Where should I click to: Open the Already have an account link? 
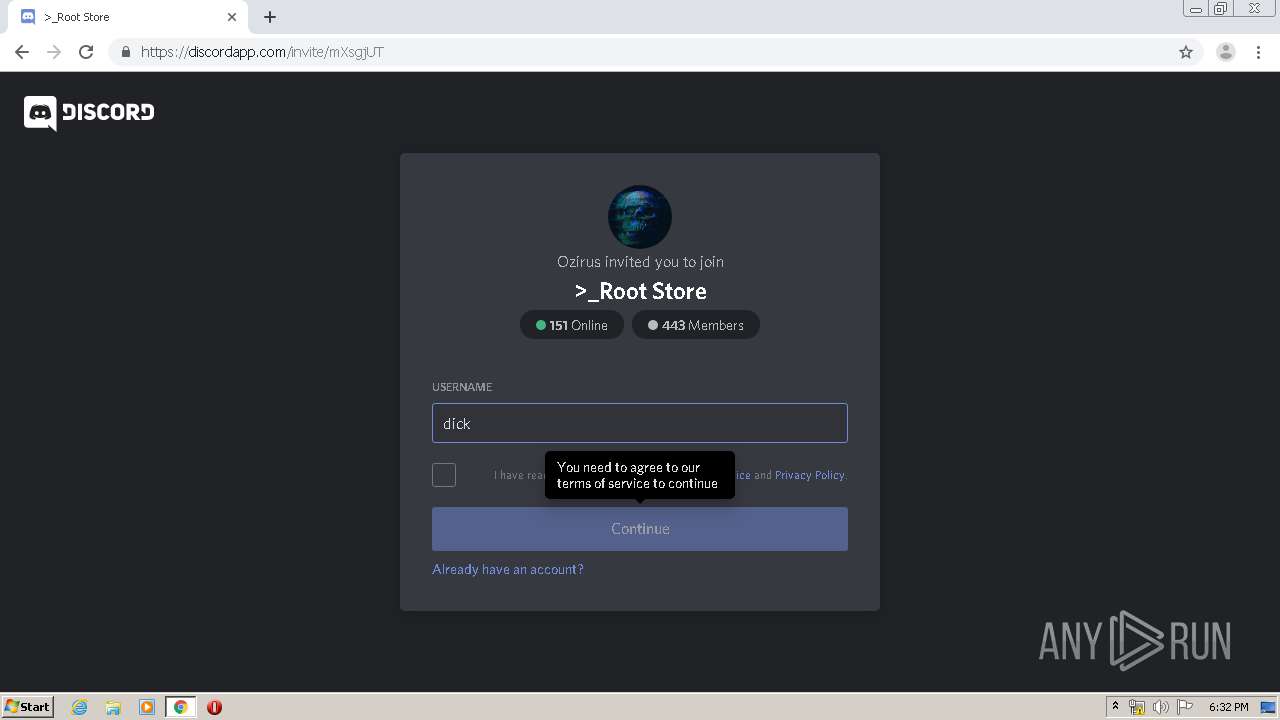tap(508, 569)
